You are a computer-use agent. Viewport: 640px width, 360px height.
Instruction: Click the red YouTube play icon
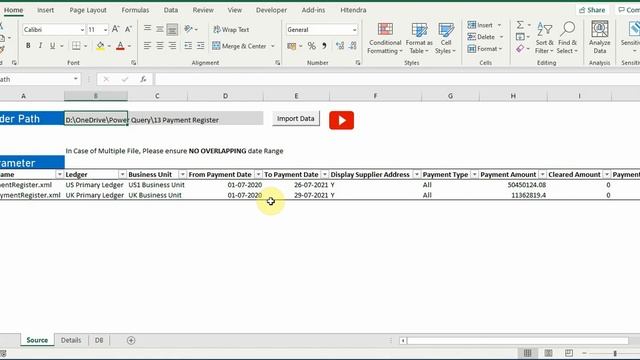(342, 120)
